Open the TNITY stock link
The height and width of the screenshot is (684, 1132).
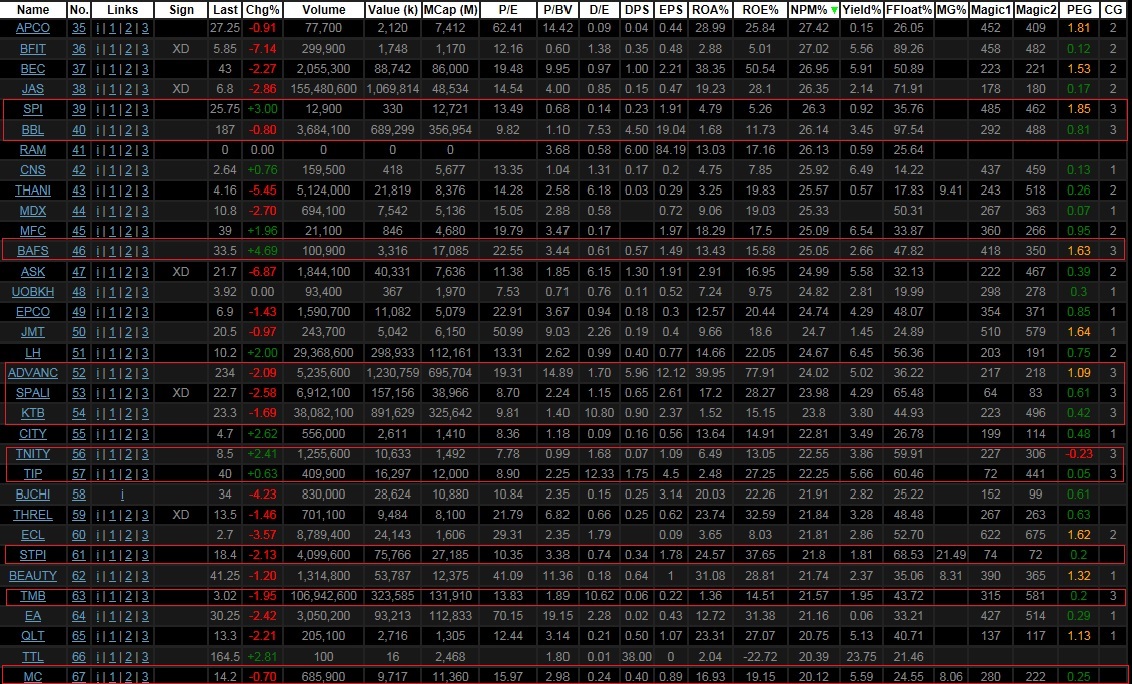click(x=32, y=454)
